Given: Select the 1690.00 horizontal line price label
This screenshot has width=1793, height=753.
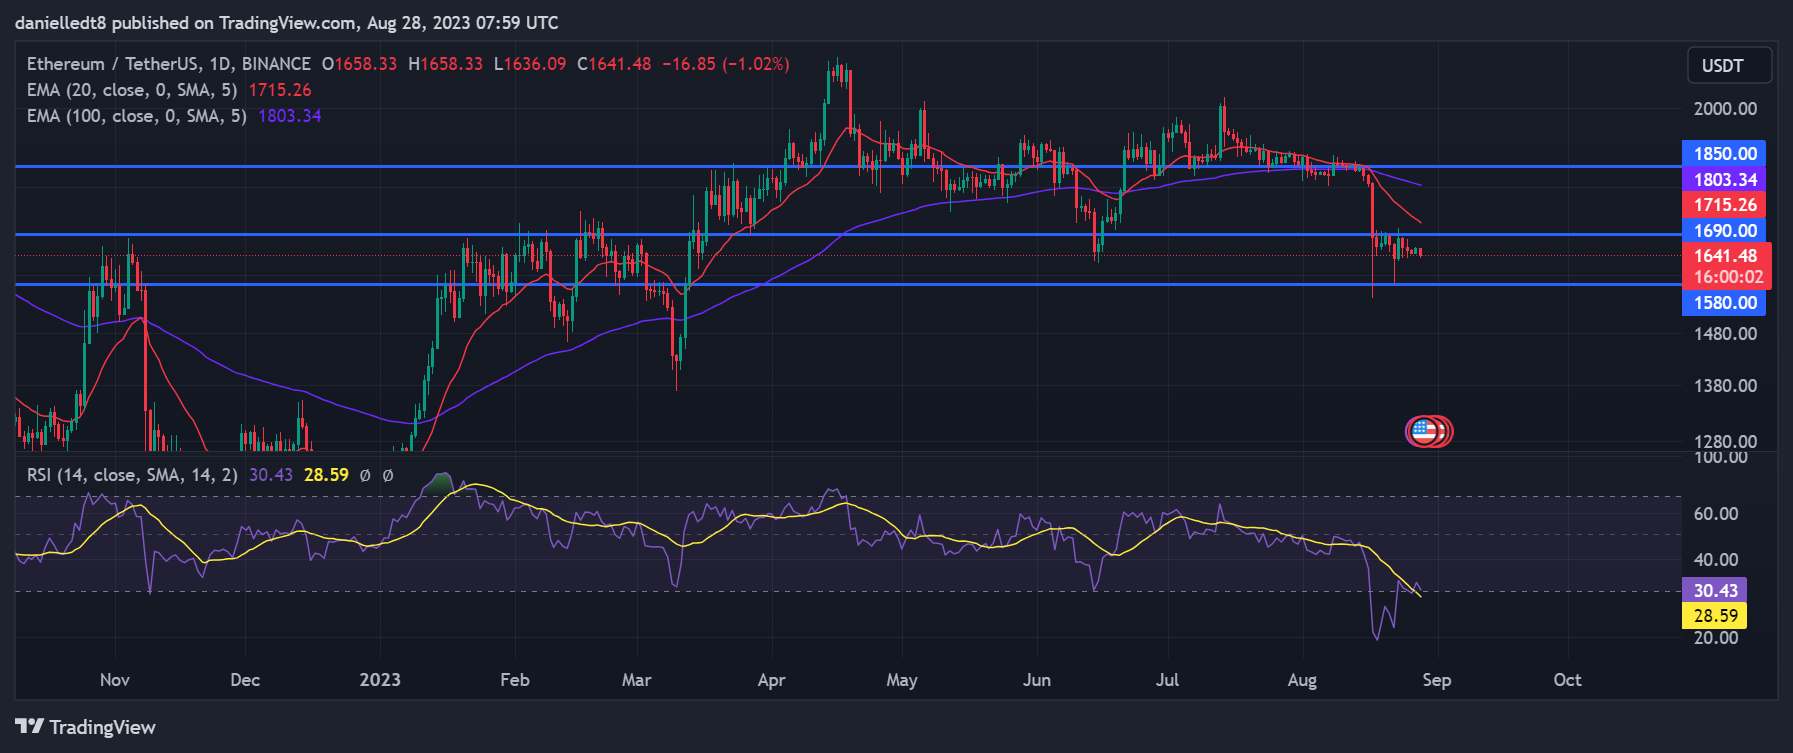Looking at the screenshot, I should click(x=1724, y=231).
